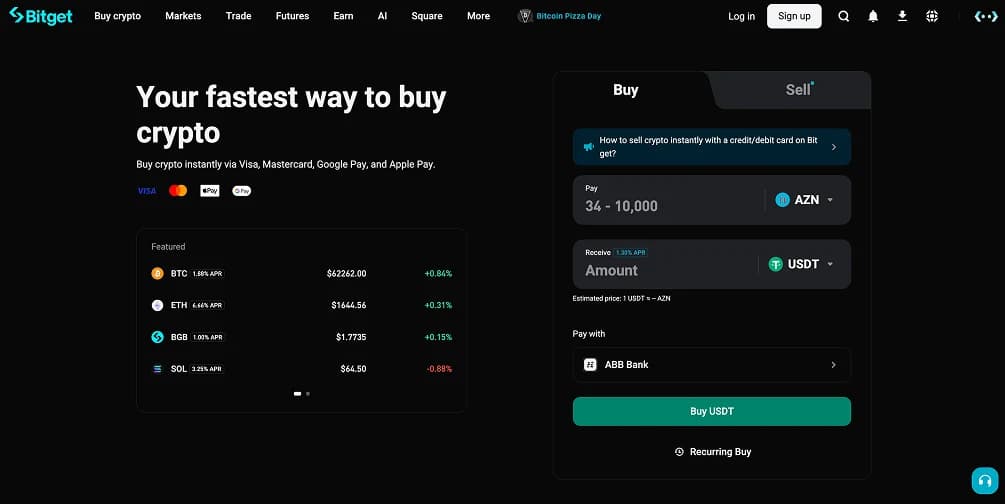Image resolution: width=1005 pixels, height=504 pixels.
Task: Open the how to sell crypto announcement
Action: pyautogui.click(x=711, y=147)
